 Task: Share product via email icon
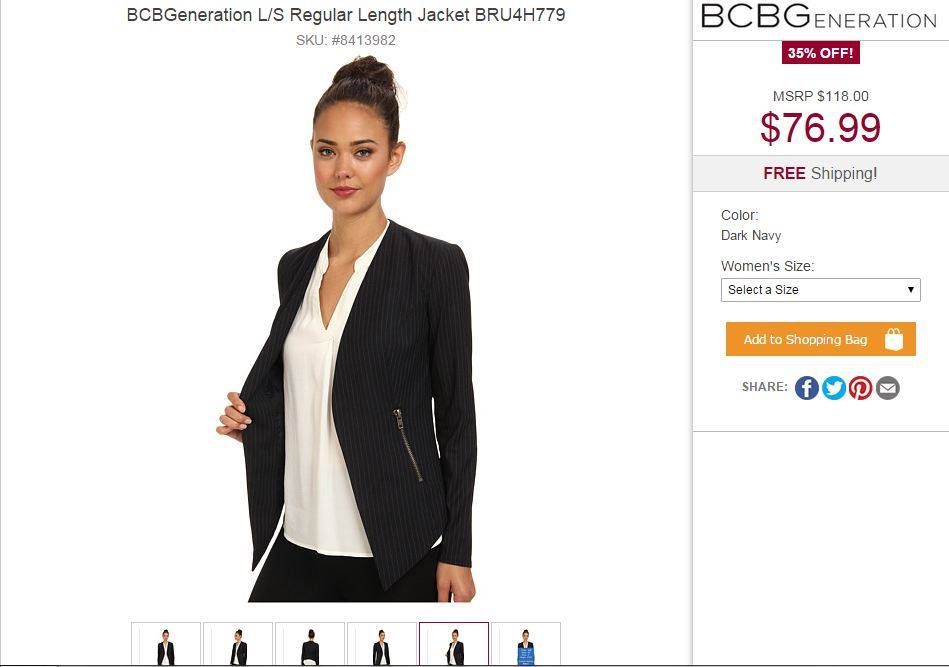point(888,388)
